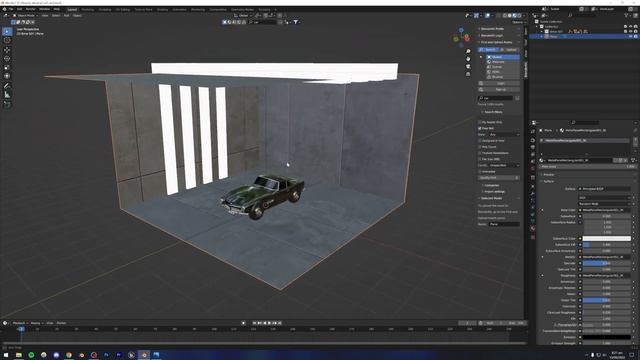This screenshot has width=640, height=360.
Task: Click the Upload tab button
Action: 510,49
